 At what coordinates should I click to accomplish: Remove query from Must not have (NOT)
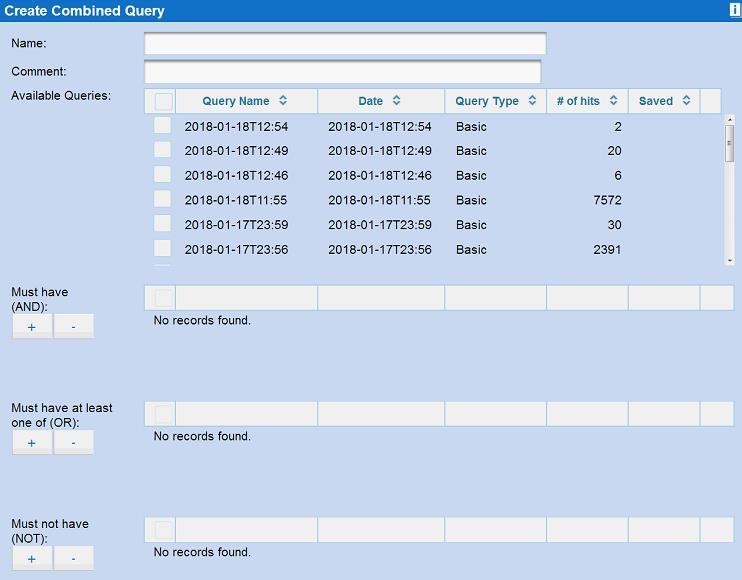(73, 559)
